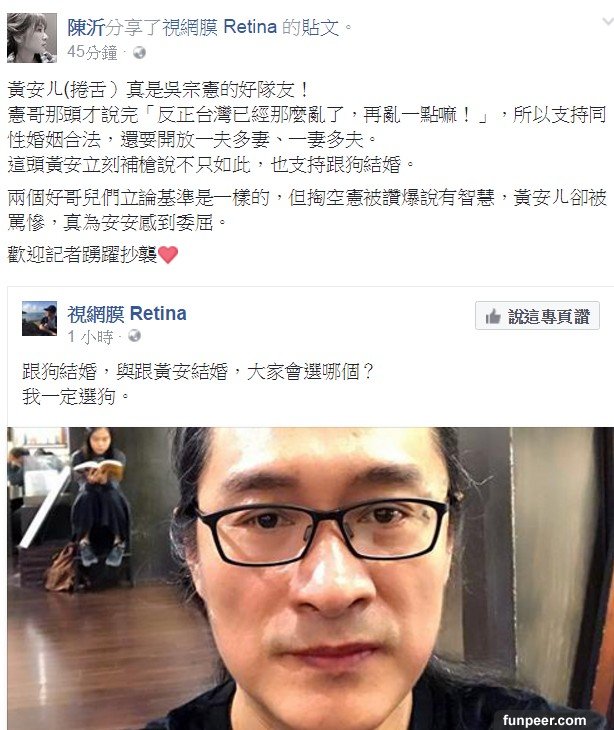Click the first line mentioning 吳宗憲
This screenshot has width=614, height=730.
pos(157,89)
